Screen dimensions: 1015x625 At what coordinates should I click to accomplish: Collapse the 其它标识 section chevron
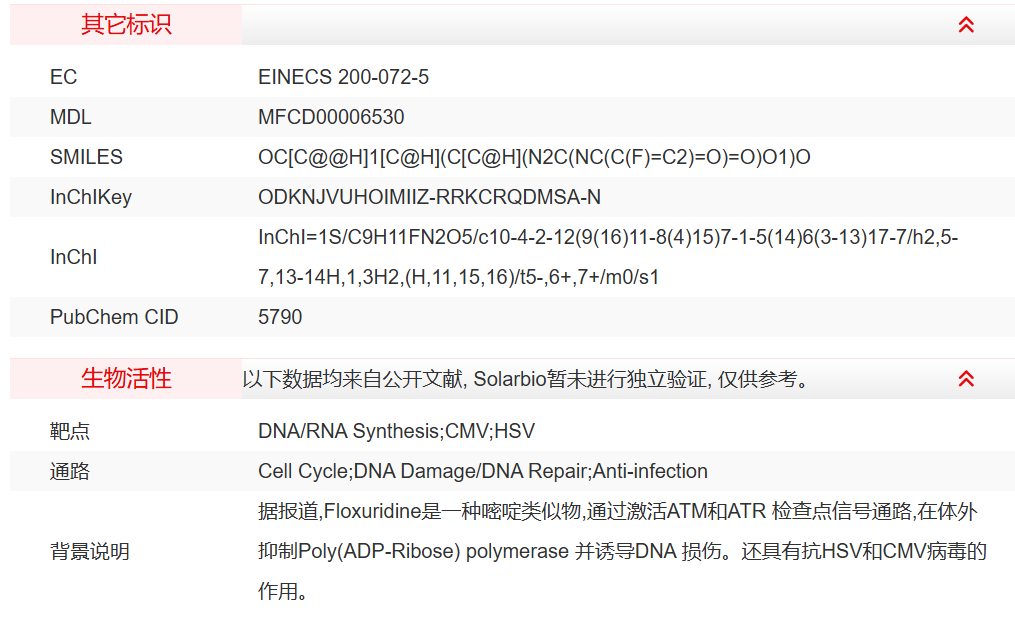[x=966, y=25]
